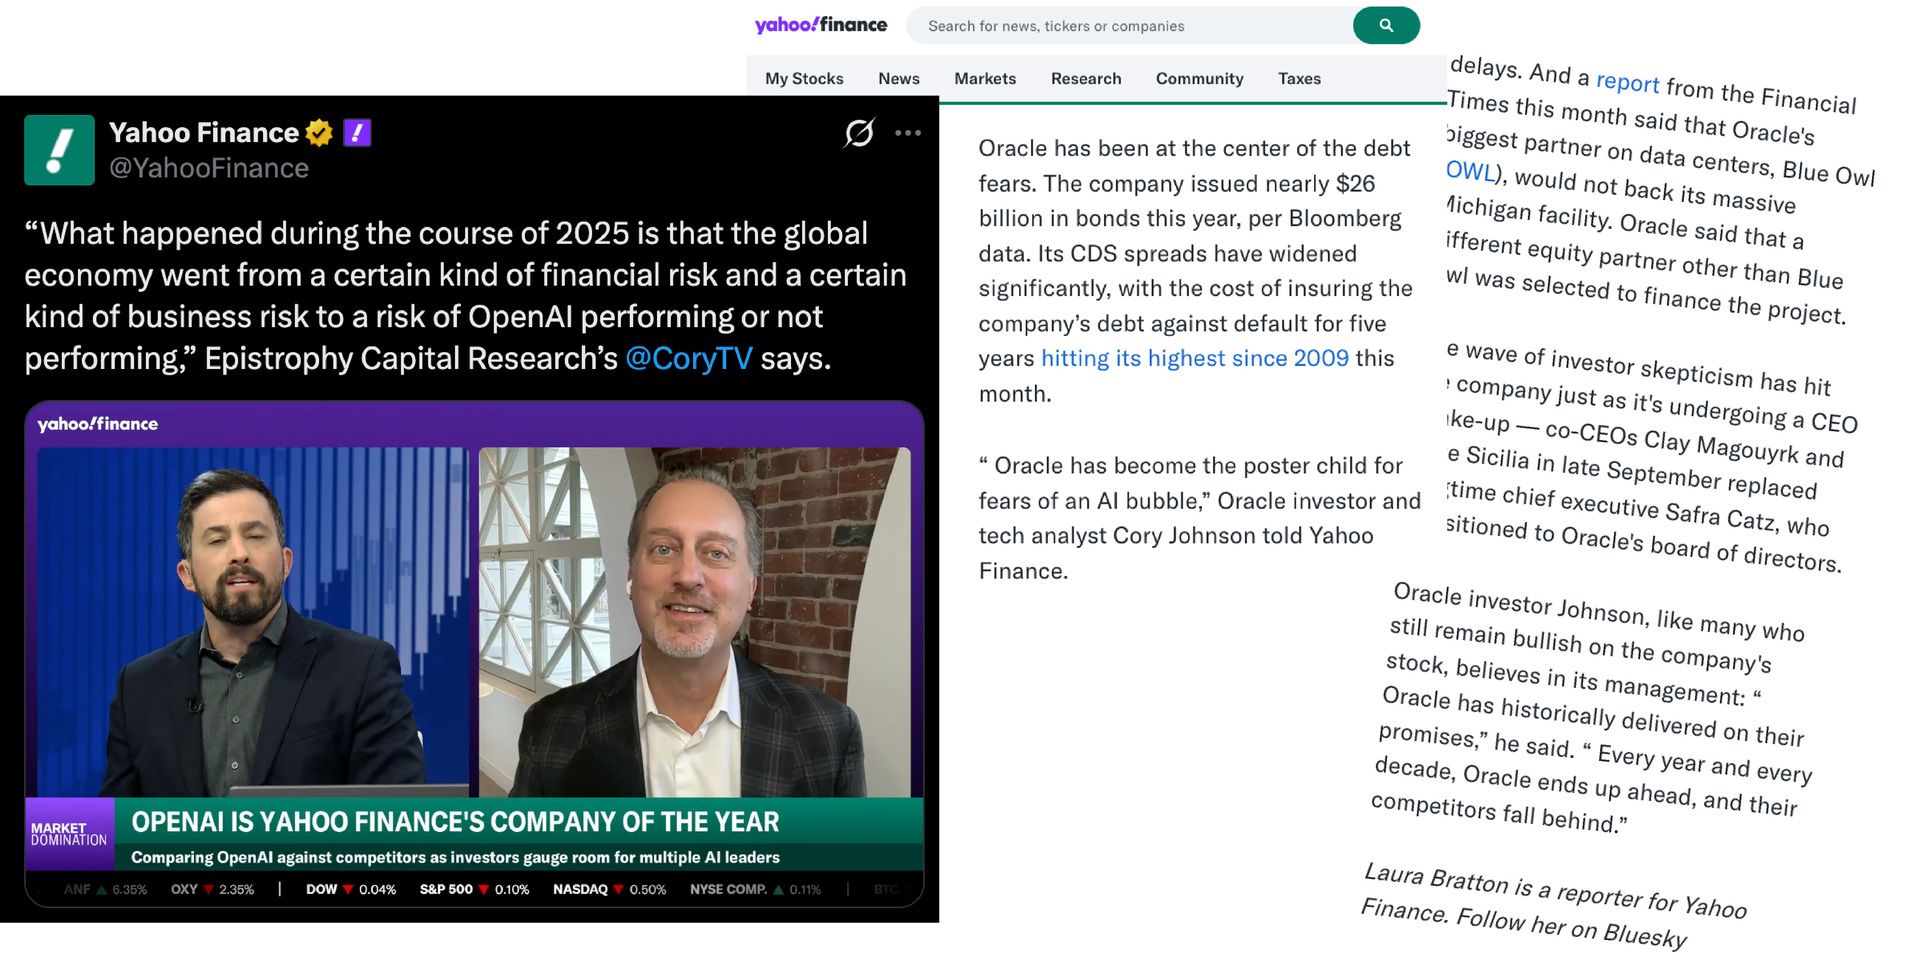Screen dimensions: 1920x978
Task: Click the purple Yahoo affiliate badge
Action: point(357,133)
